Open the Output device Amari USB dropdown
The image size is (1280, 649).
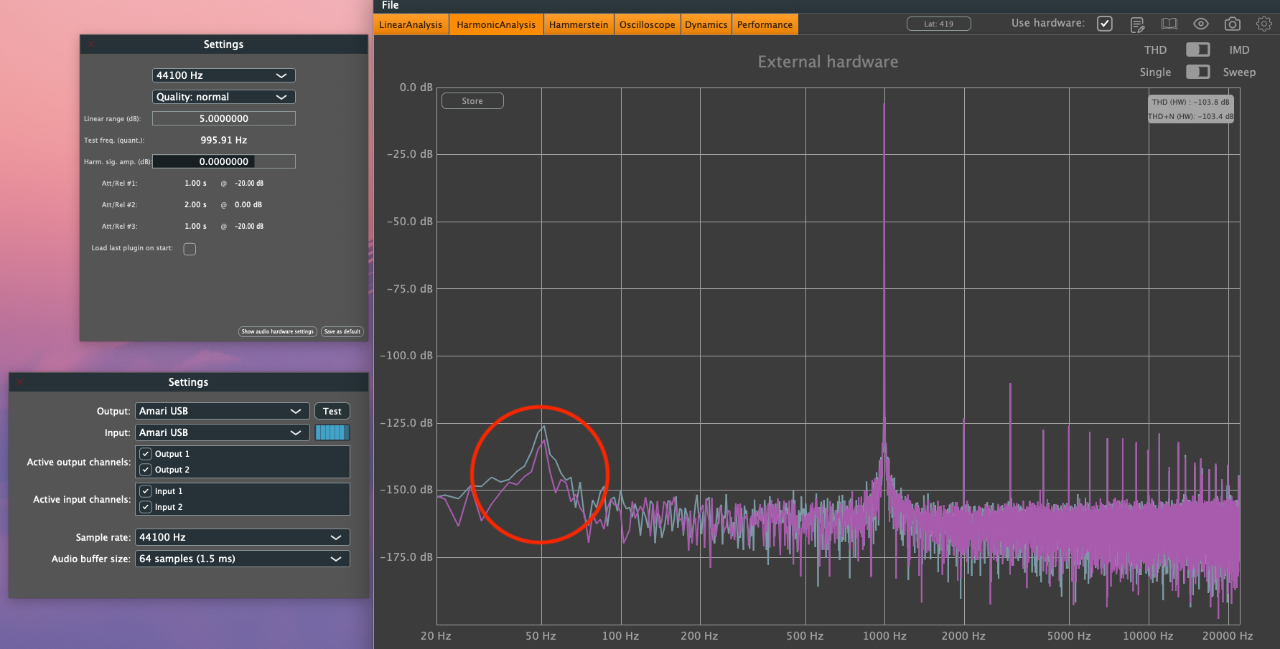(222, 411)
